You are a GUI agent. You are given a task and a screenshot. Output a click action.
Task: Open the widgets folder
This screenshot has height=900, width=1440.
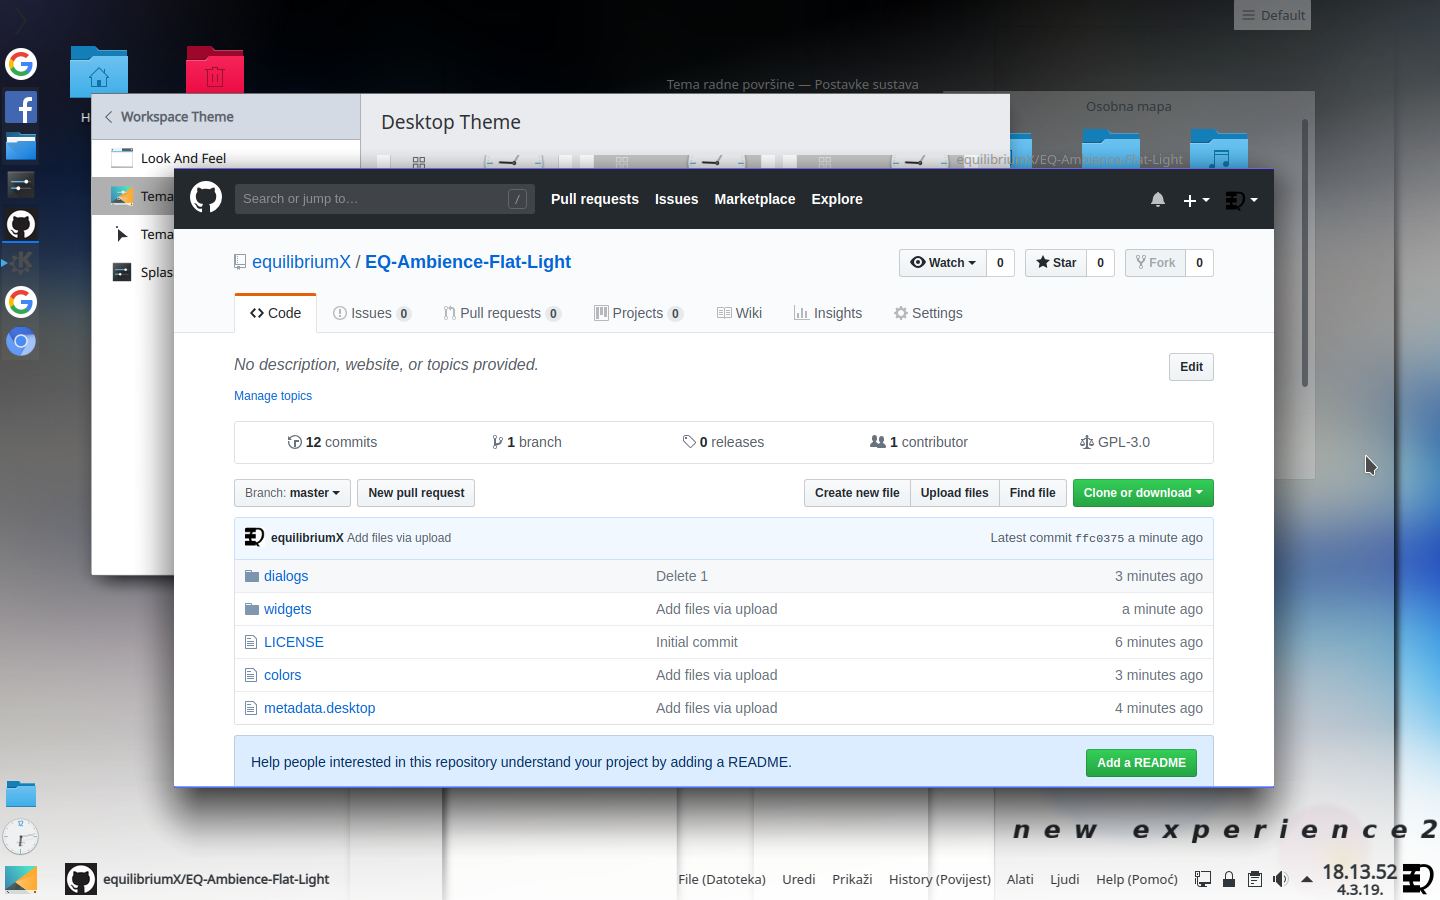pyautogui.click(x=287, y=609)
